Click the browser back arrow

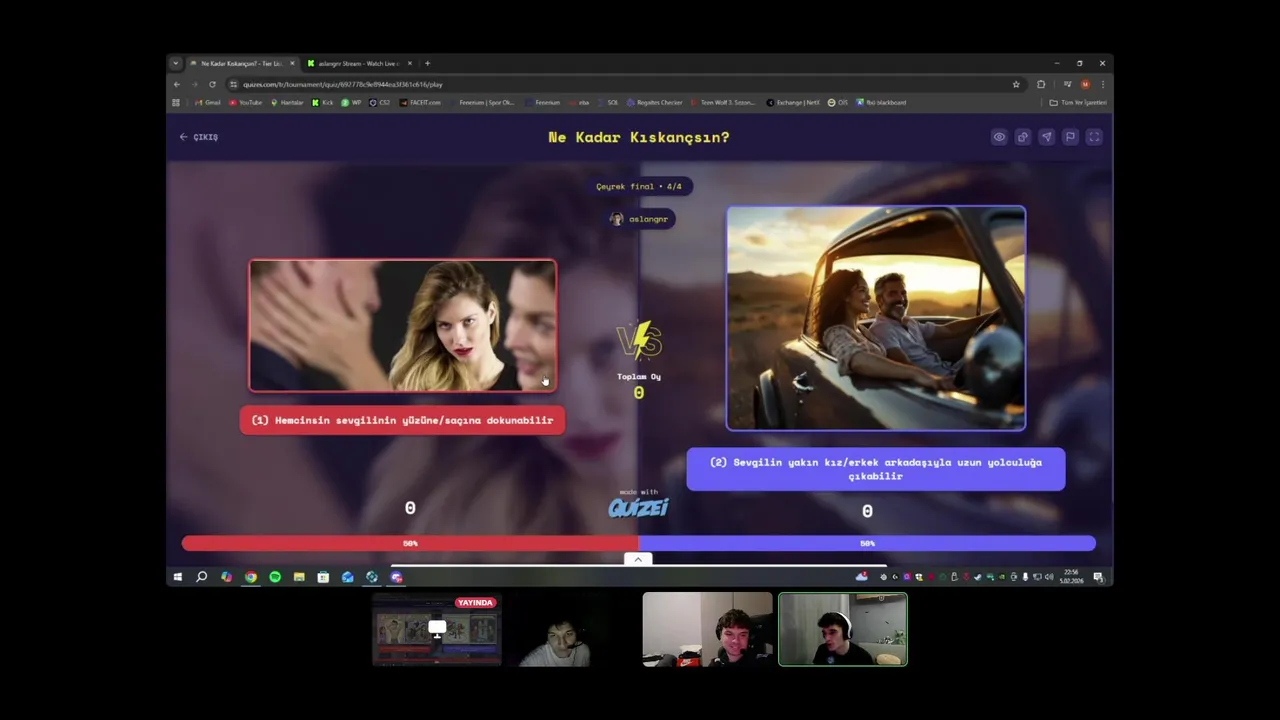(177, 84)
